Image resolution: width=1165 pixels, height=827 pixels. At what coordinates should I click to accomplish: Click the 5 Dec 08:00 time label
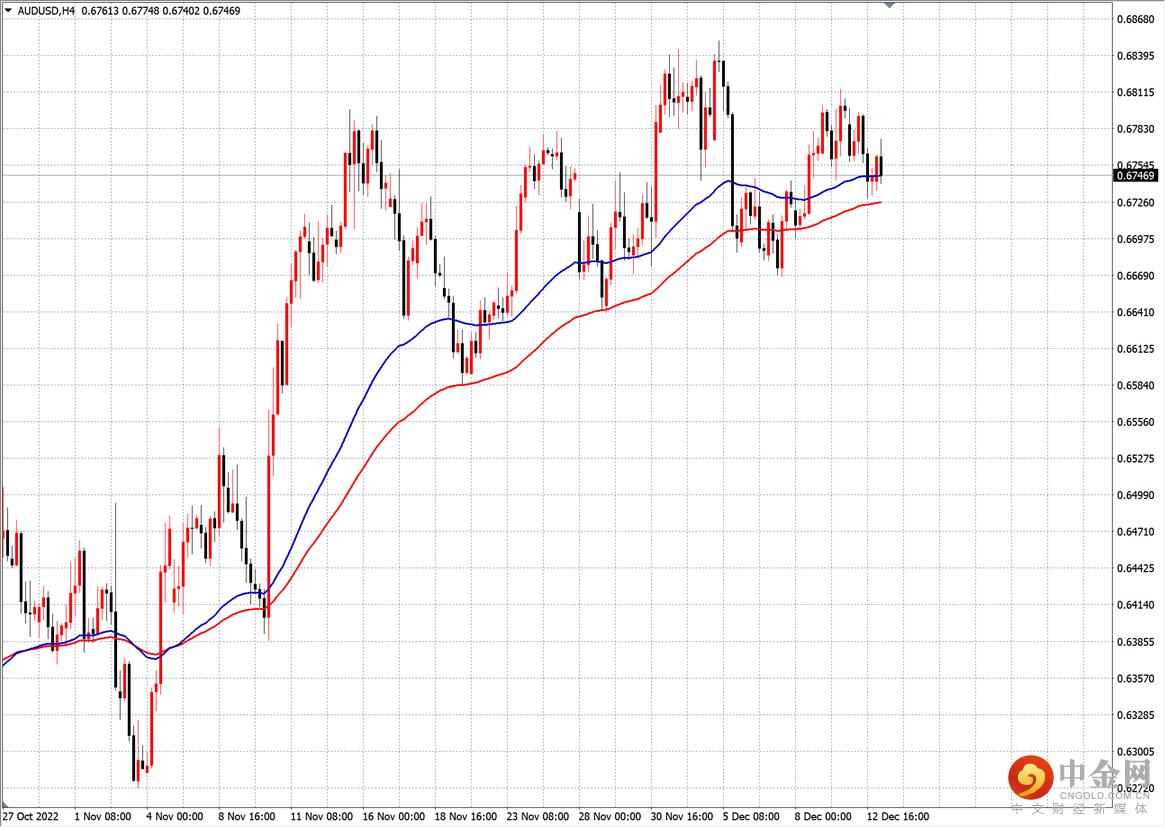(x=752, y=816)
